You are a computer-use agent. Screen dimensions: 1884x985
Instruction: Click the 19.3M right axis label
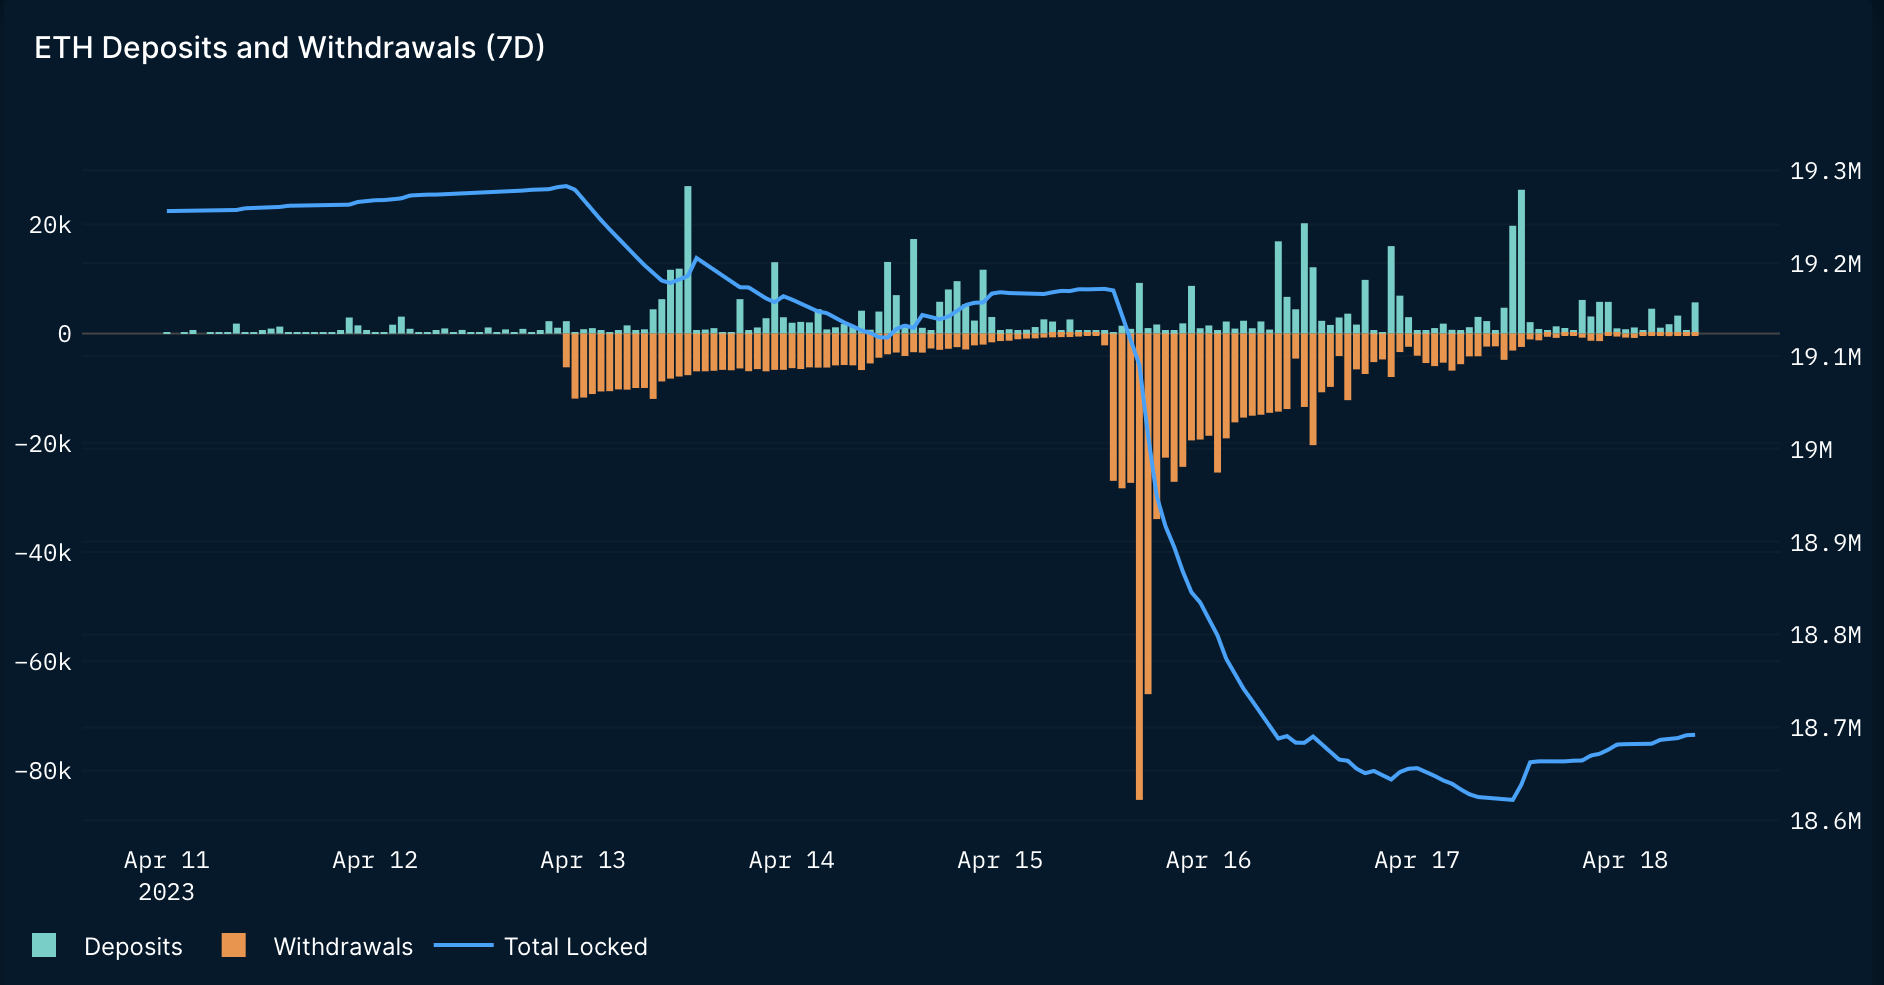[1825, 171]
